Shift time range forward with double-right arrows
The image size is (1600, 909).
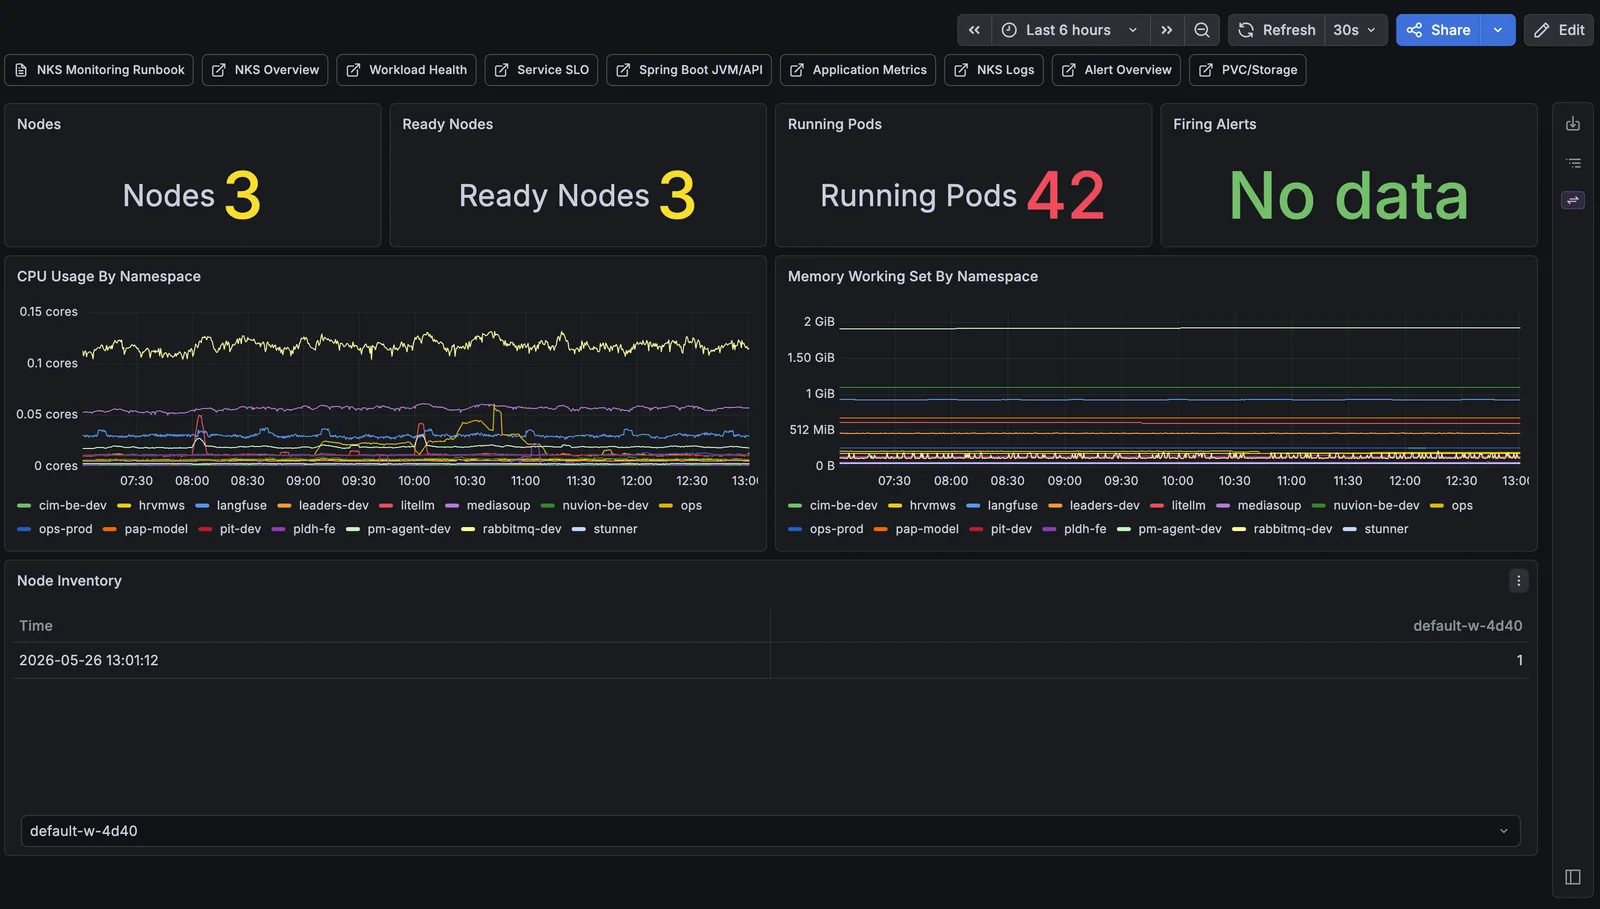coord(1167,30)
